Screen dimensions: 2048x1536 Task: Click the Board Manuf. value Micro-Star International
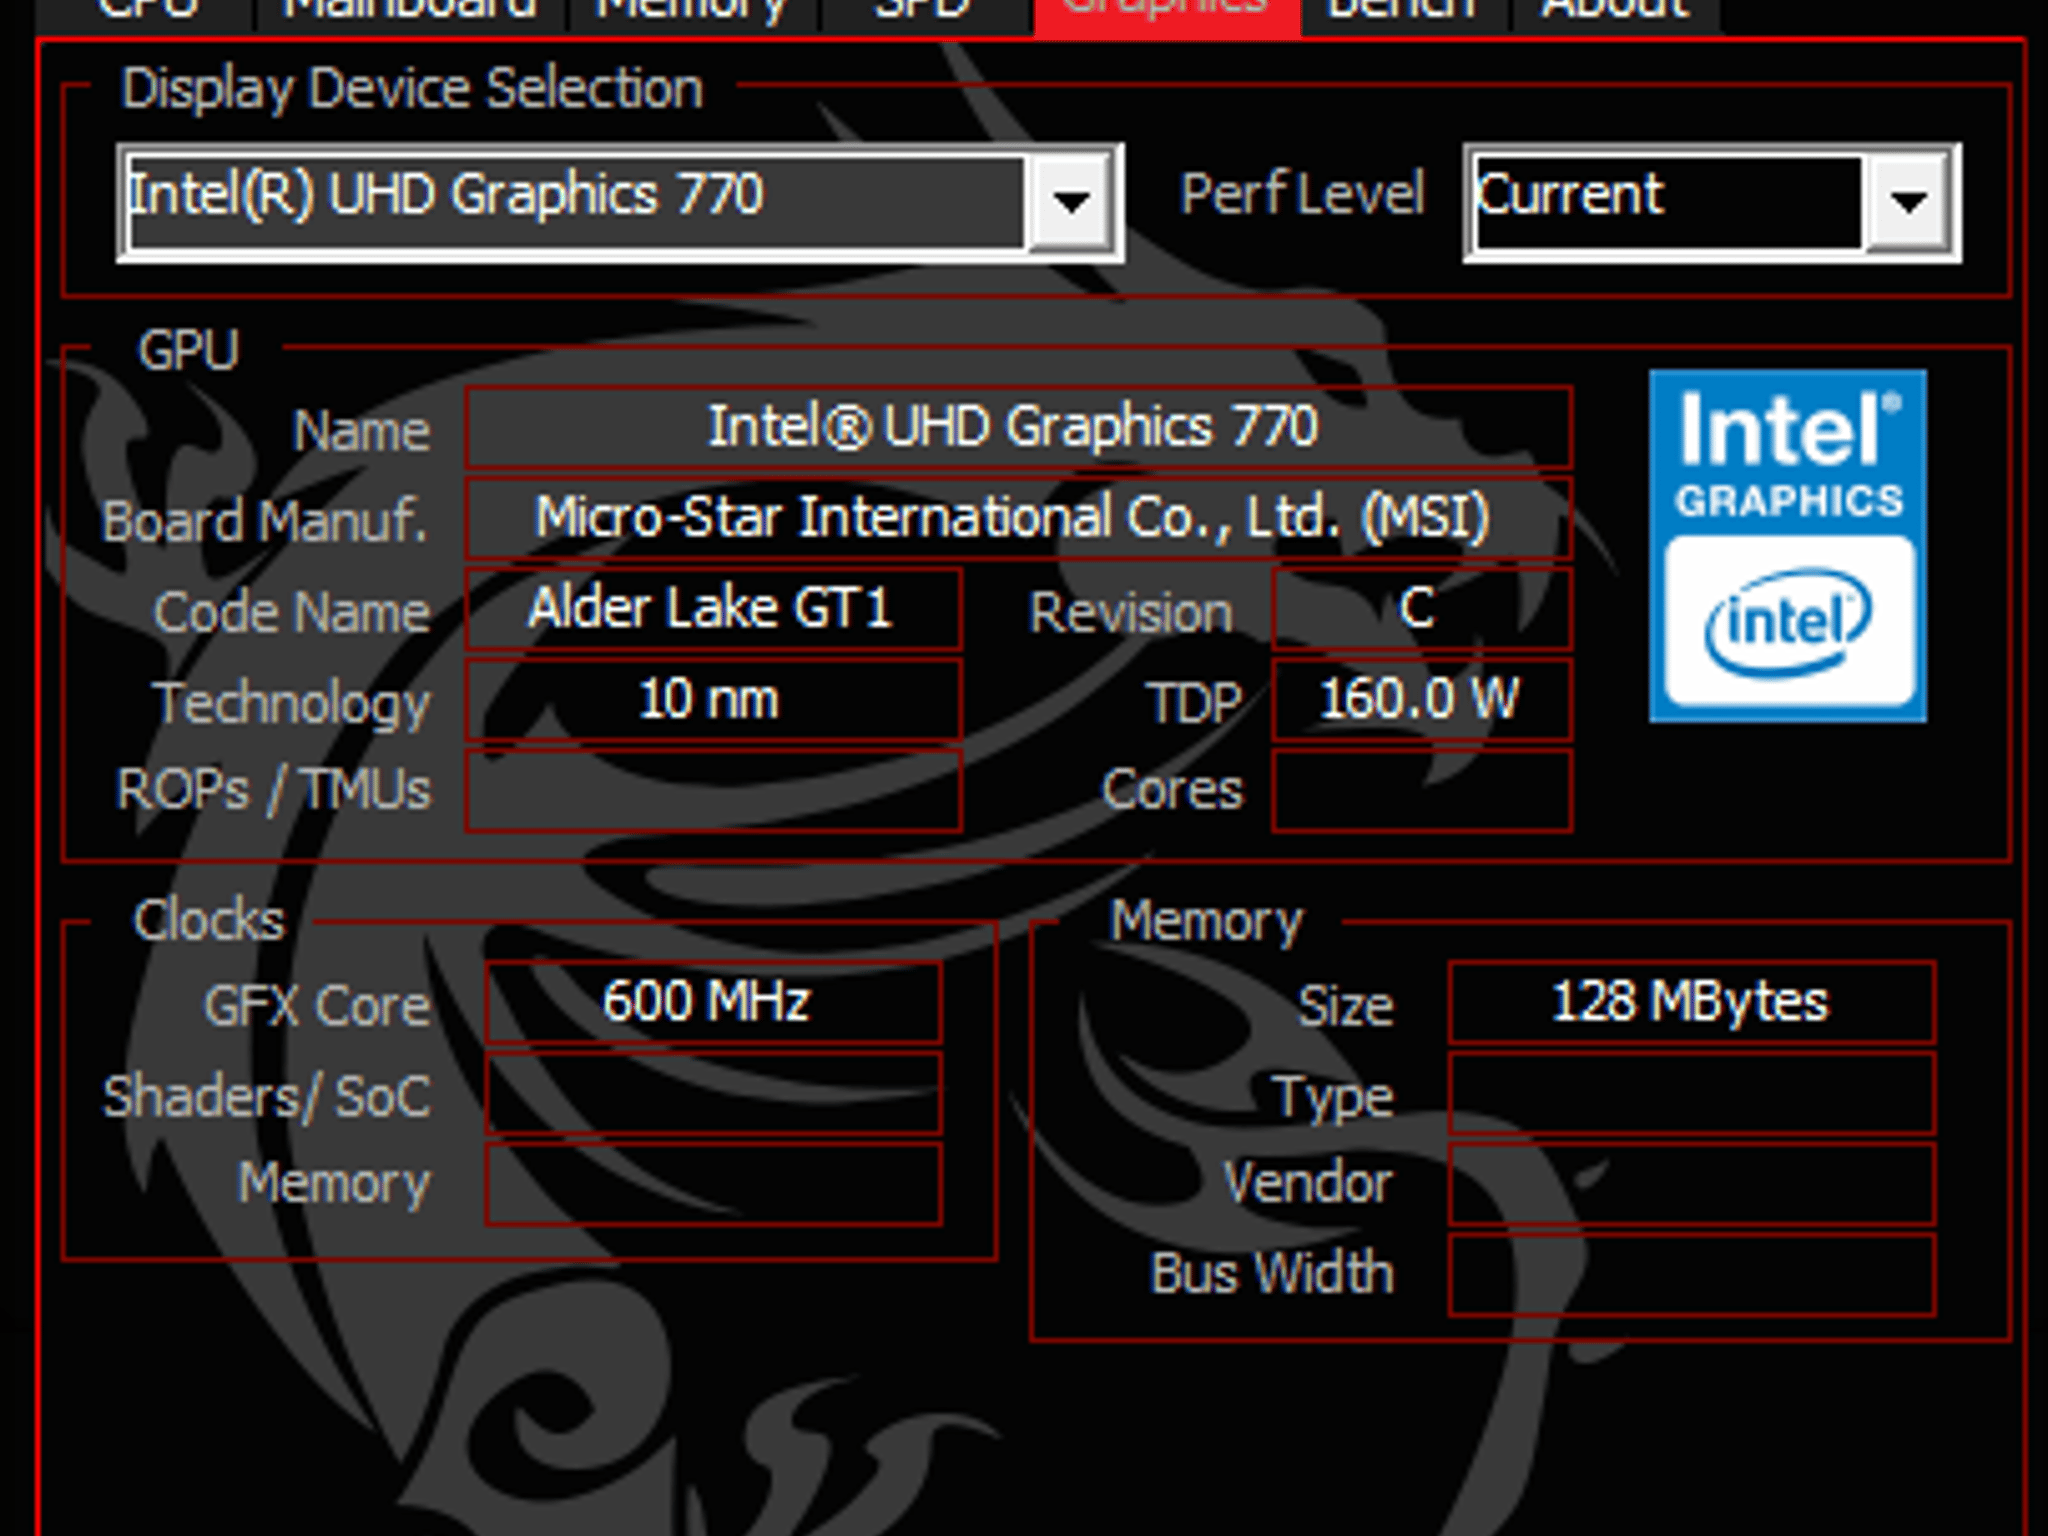coord(1018,518)
